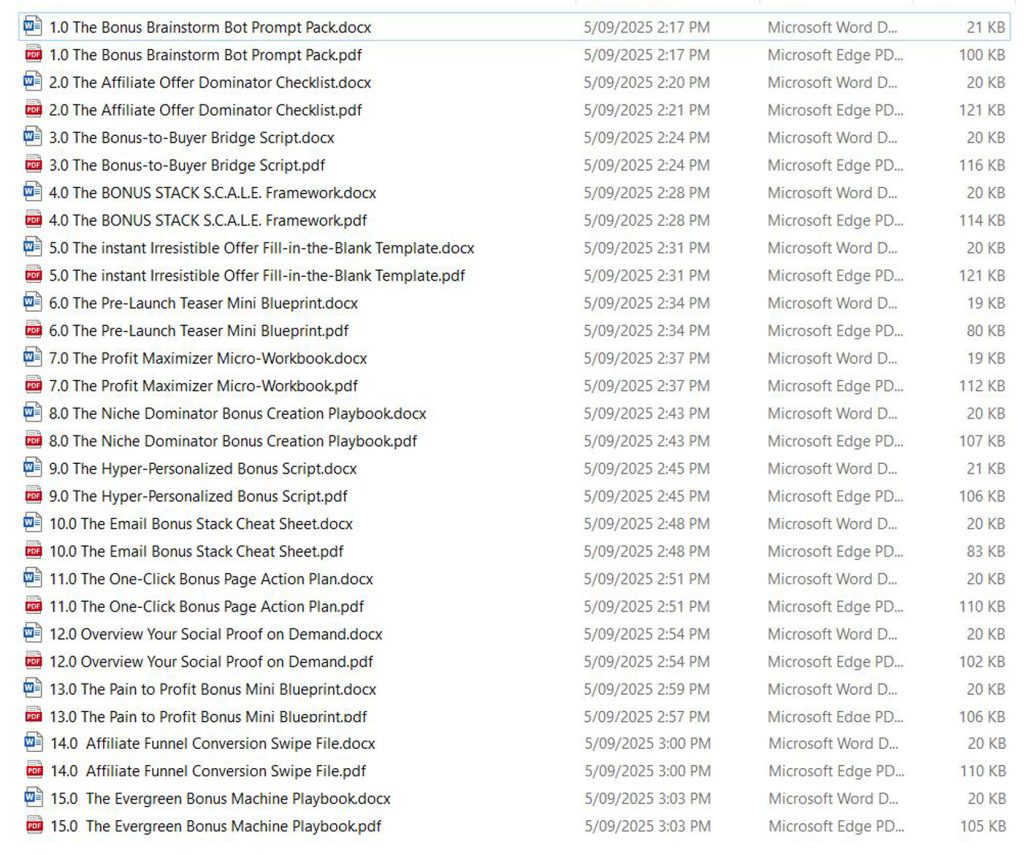Select 11.0 One-Click Bonus Page Action Plan.pdf

pos(206,606)
